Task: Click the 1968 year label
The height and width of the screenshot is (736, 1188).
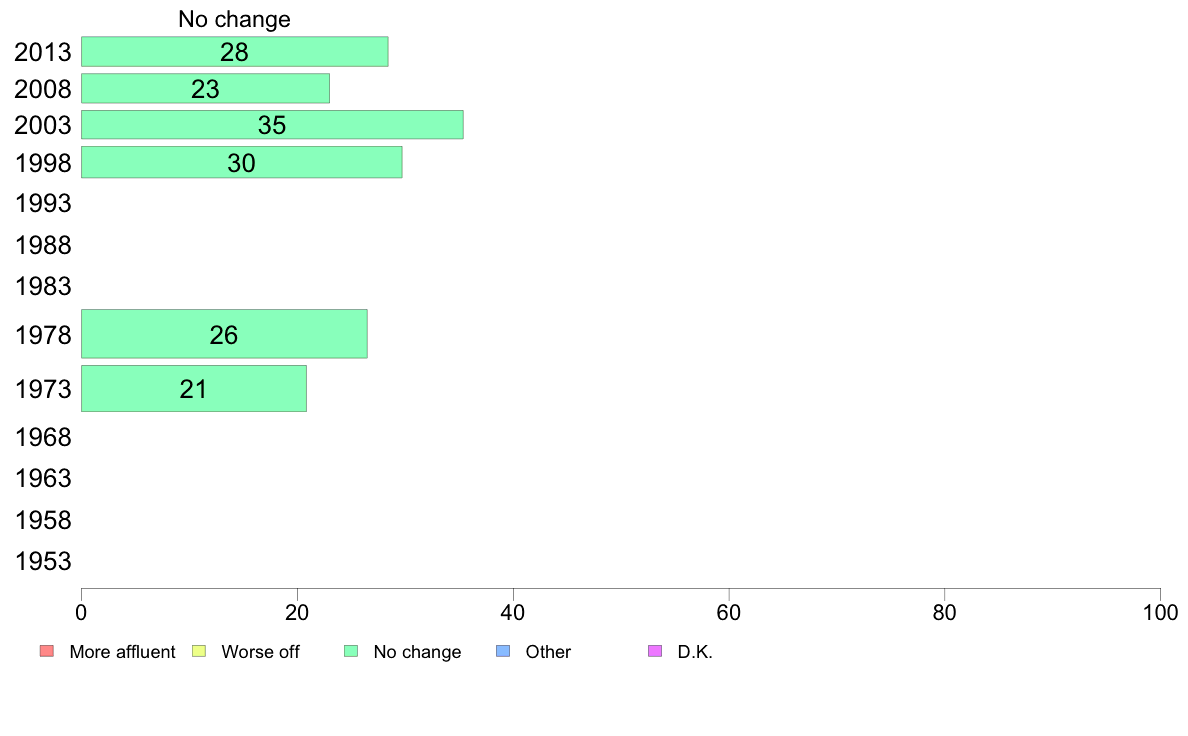Action: coord(43,437)
